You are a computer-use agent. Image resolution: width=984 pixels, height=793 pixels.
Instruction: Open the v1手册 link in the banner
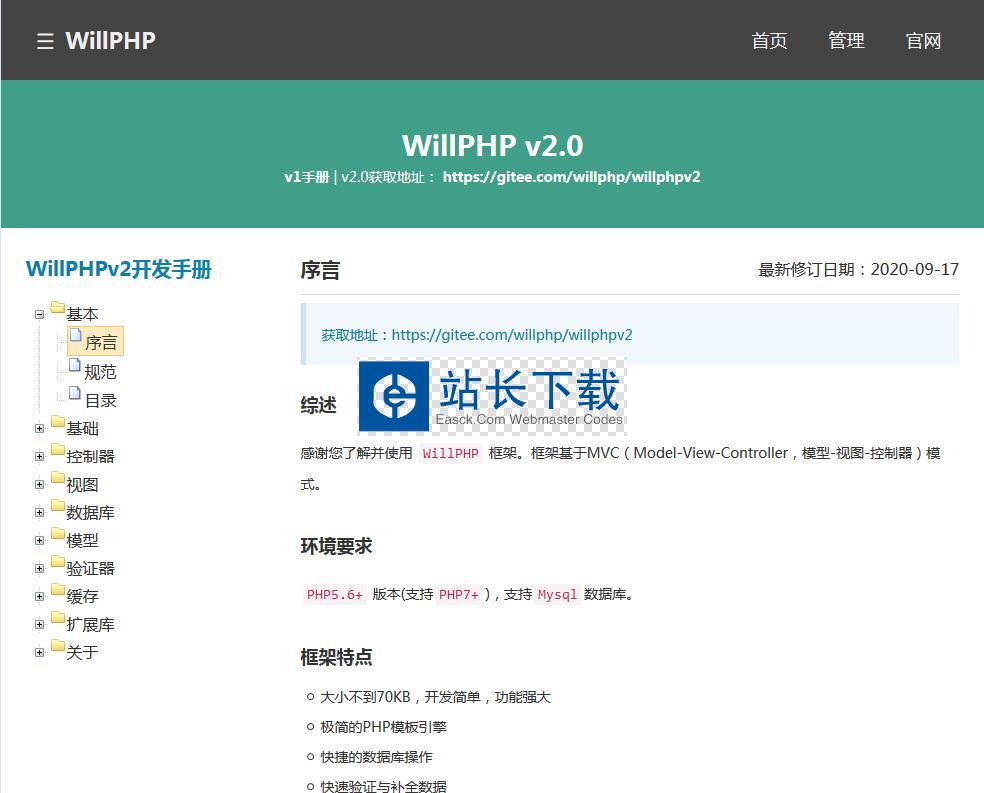306,177
